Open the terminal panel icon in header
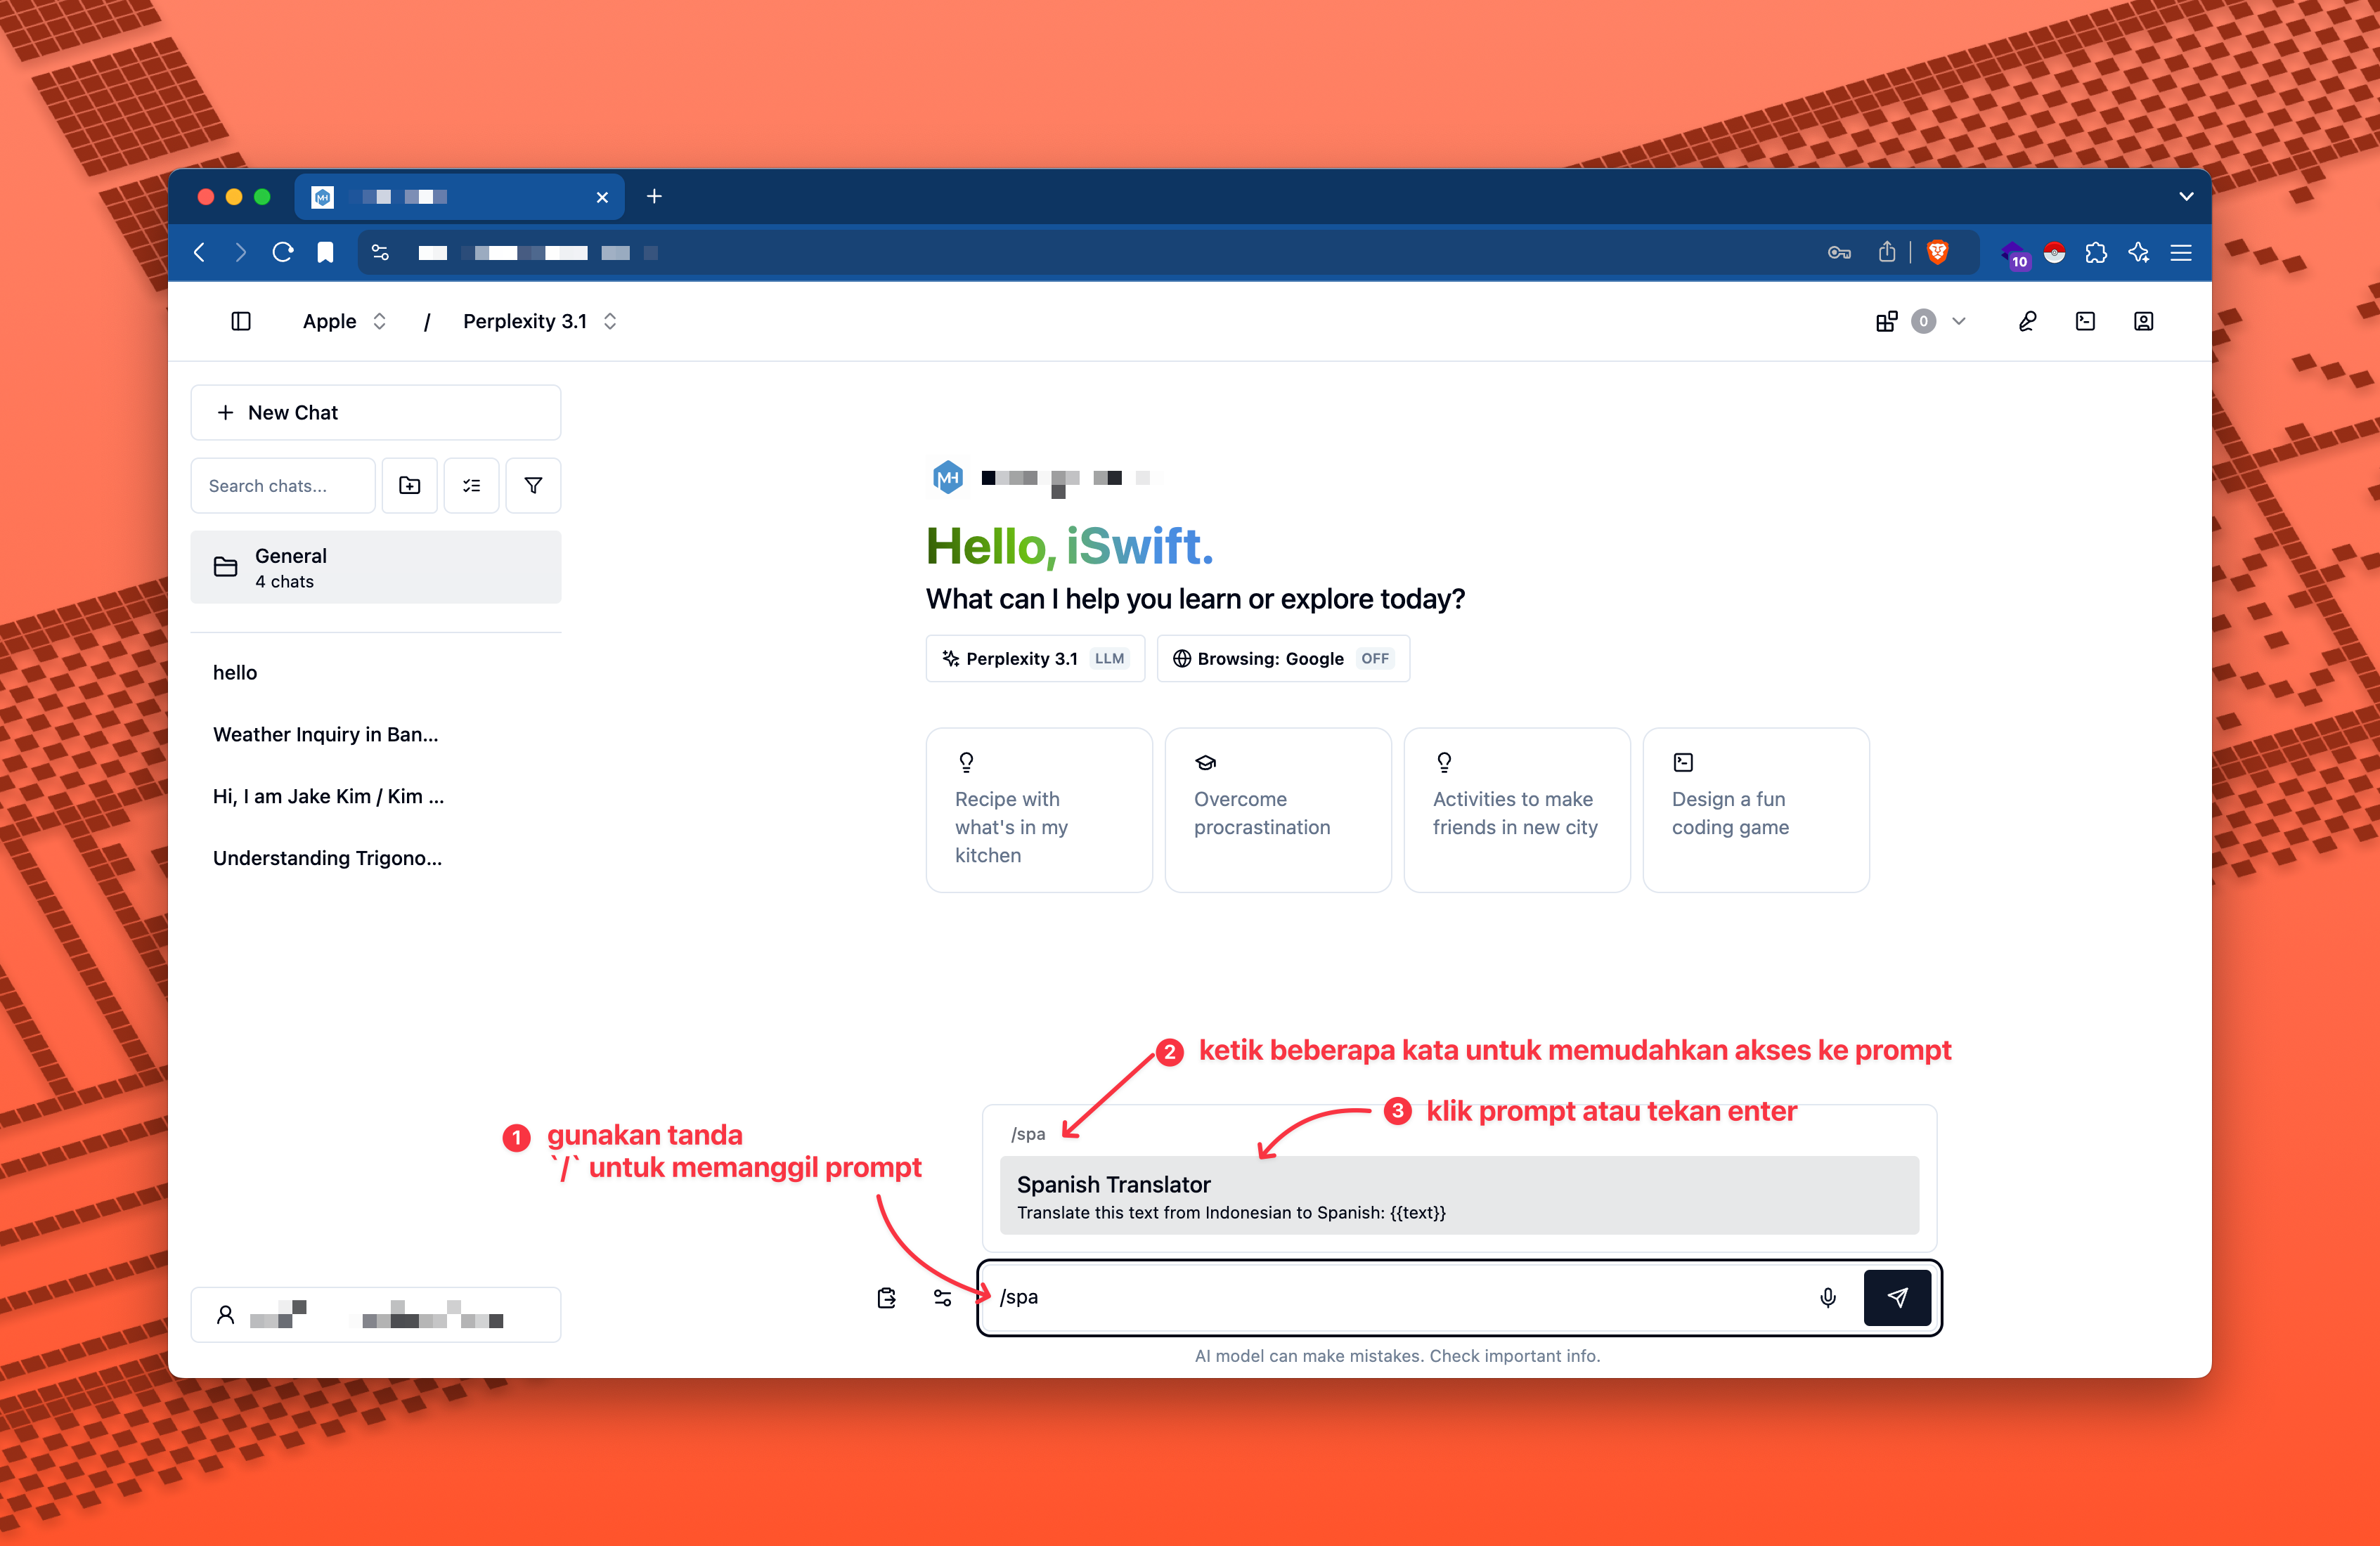 click(x=2085, y=321)
